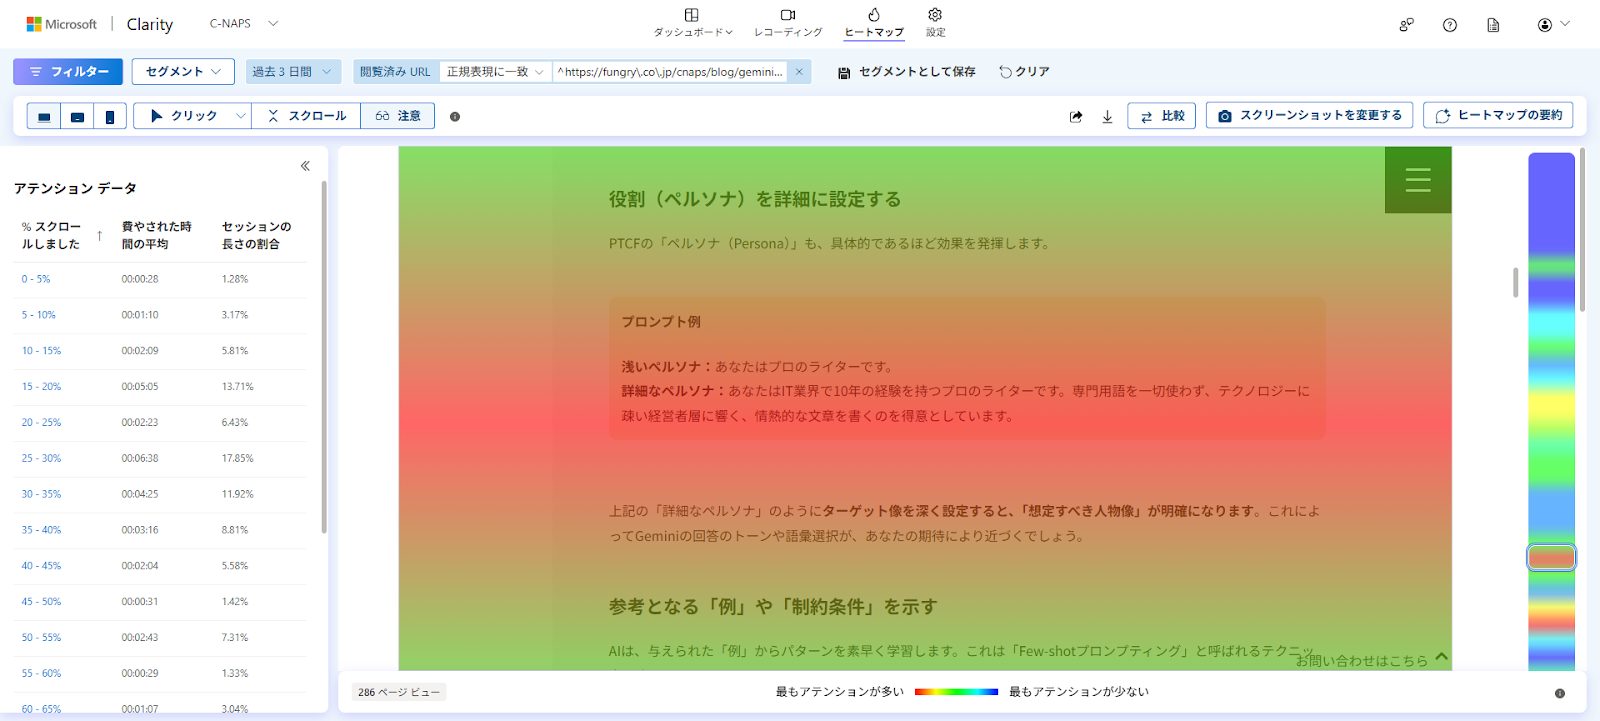Collapse the attention data side panel

click(x=305, y=166)
